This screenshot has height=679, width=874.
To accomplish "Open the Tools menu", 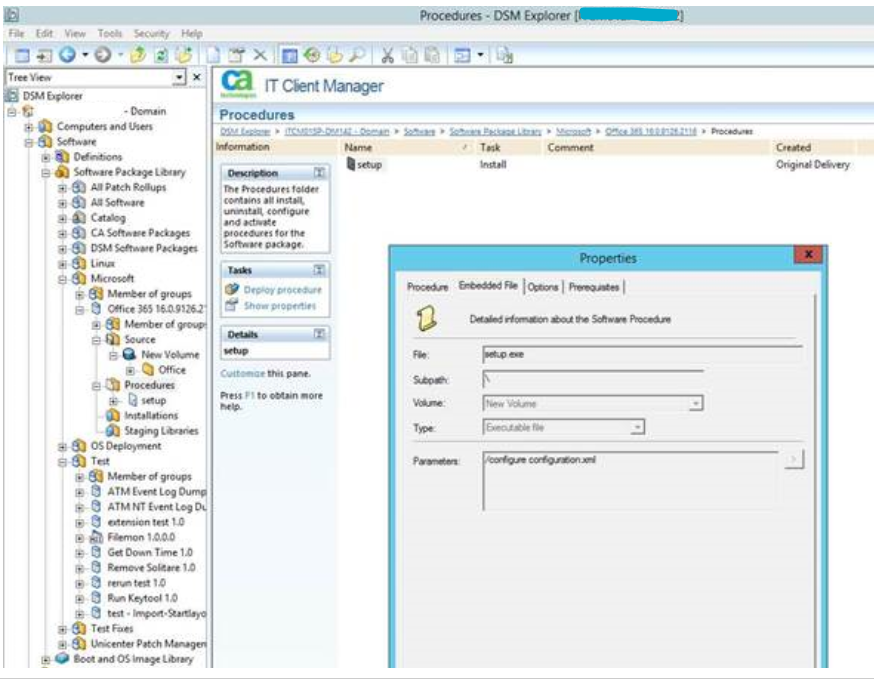I will tap(110, 33).
